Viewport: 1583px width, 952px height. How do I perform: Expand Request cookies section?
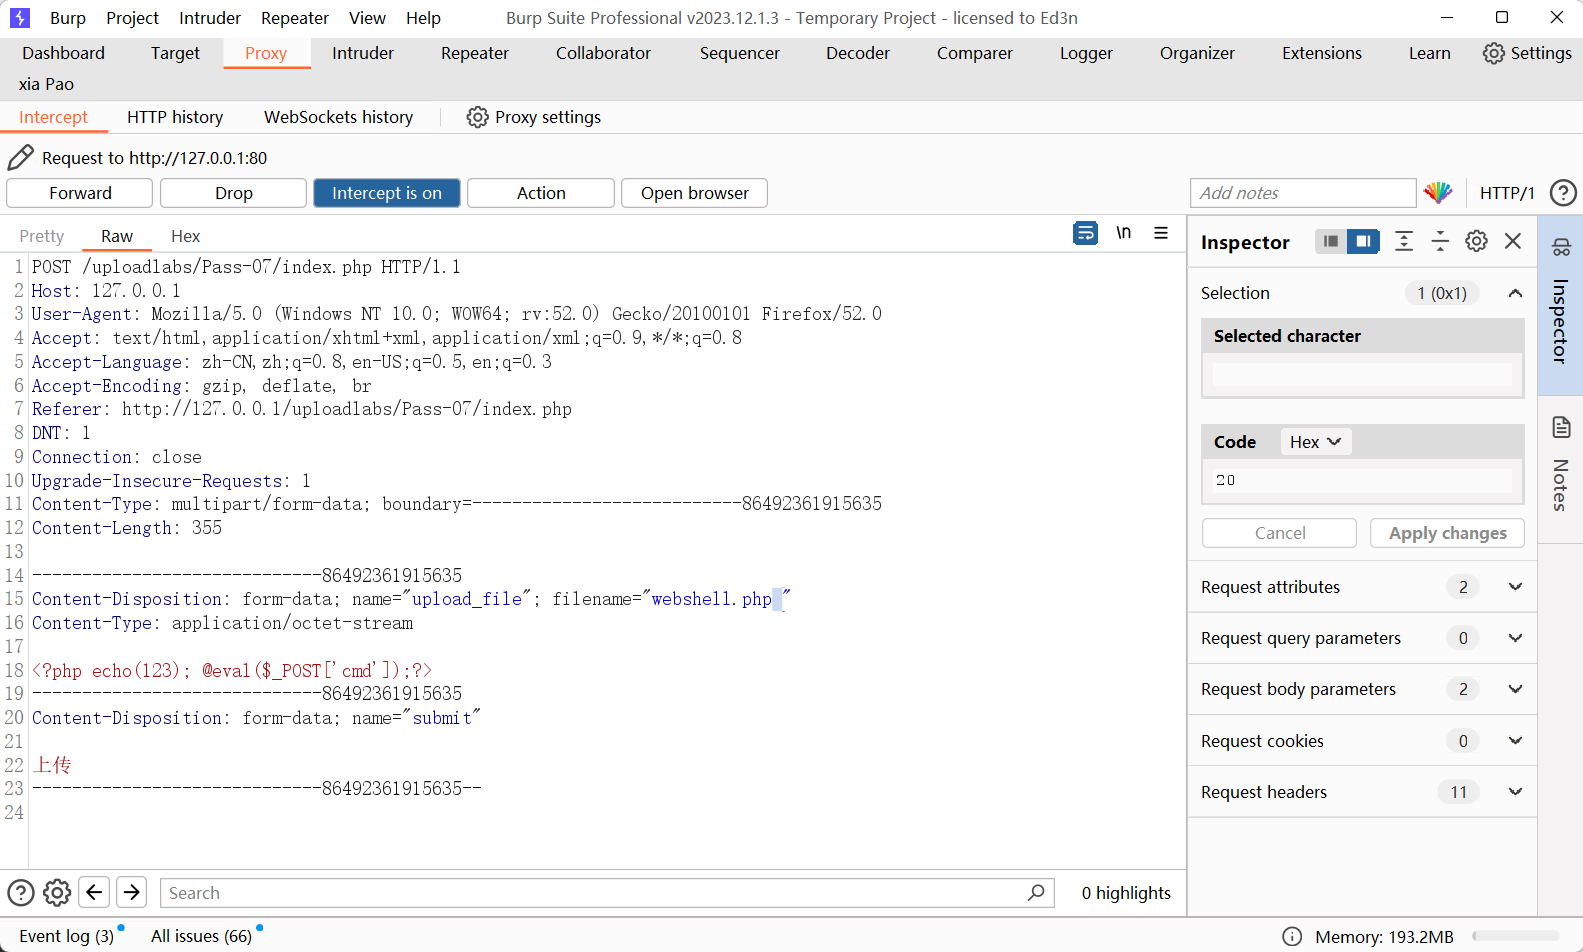click(x=1515, y=741)
